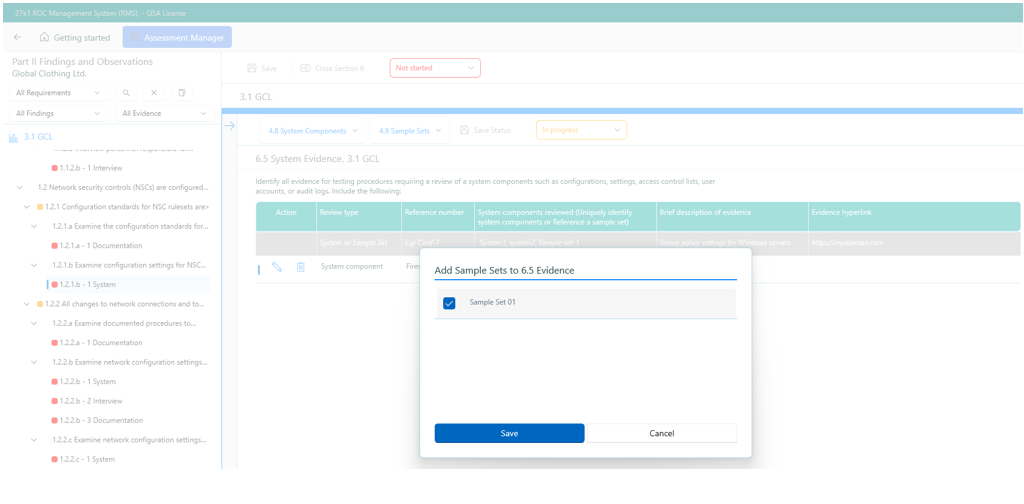Click Cancel in the Add Sample Sets dialog
This screenshot has width=1024, height=504.
pos(661,433)
